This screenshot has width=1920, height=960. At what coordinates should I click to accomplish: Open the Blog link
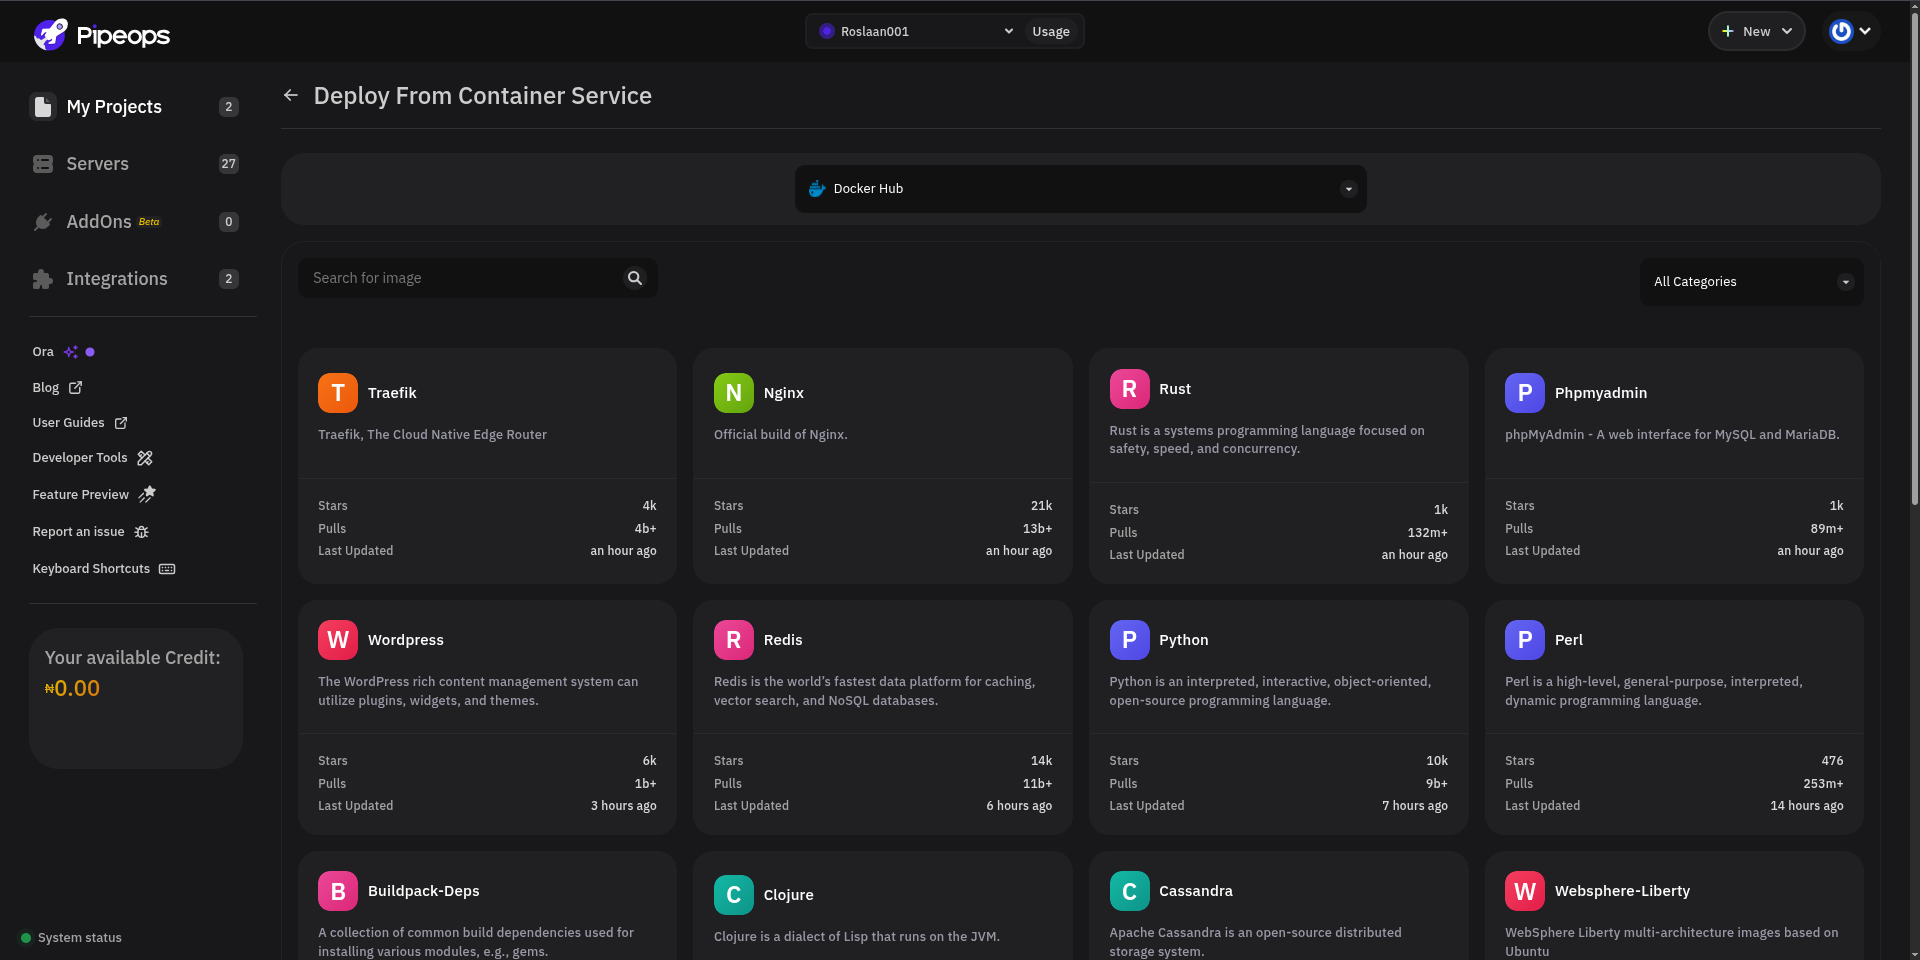[46, 388]
